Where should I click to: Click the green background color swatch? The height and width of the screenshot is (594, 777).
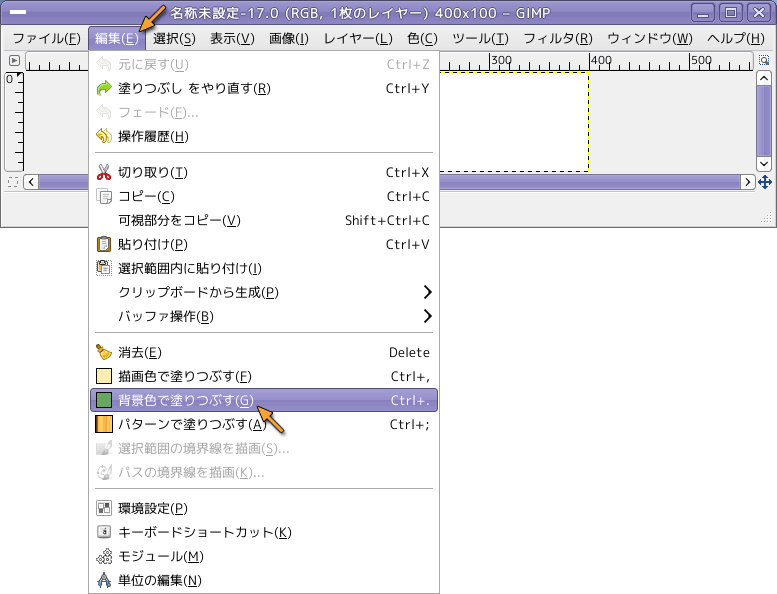point(104,400)
